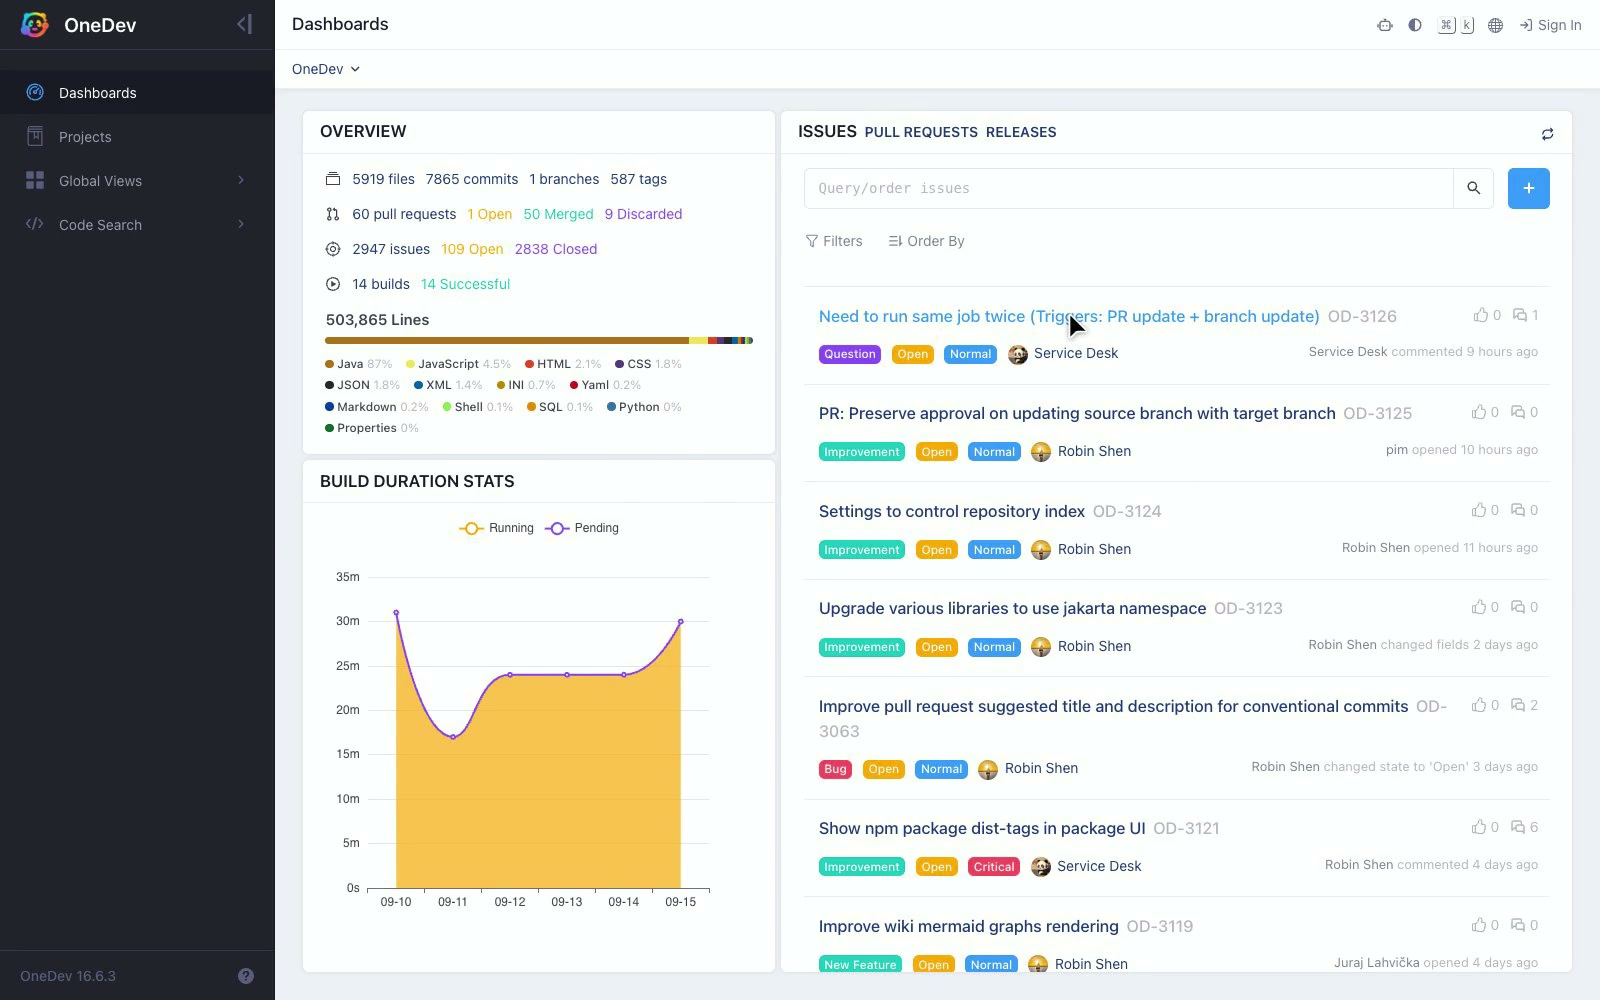Image resolution: width=1600 pixels, height=1000 pixels.
Task: Click the '2838 Closed' issues link
Action: point(556,249)
